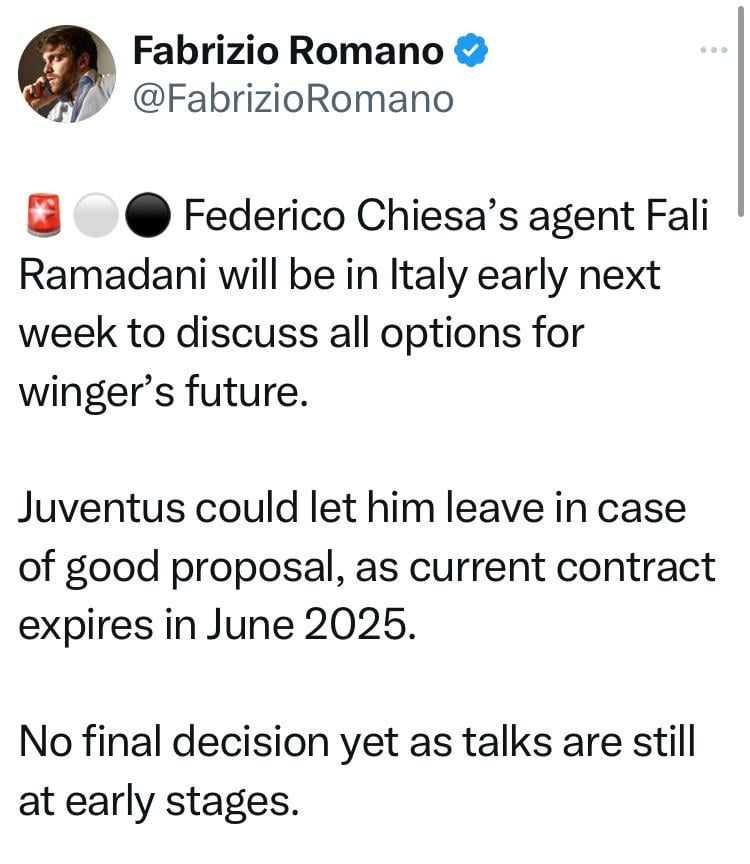Click the text "at early stages."
This screenshot has height=864, width=750.
coord(159,802)
